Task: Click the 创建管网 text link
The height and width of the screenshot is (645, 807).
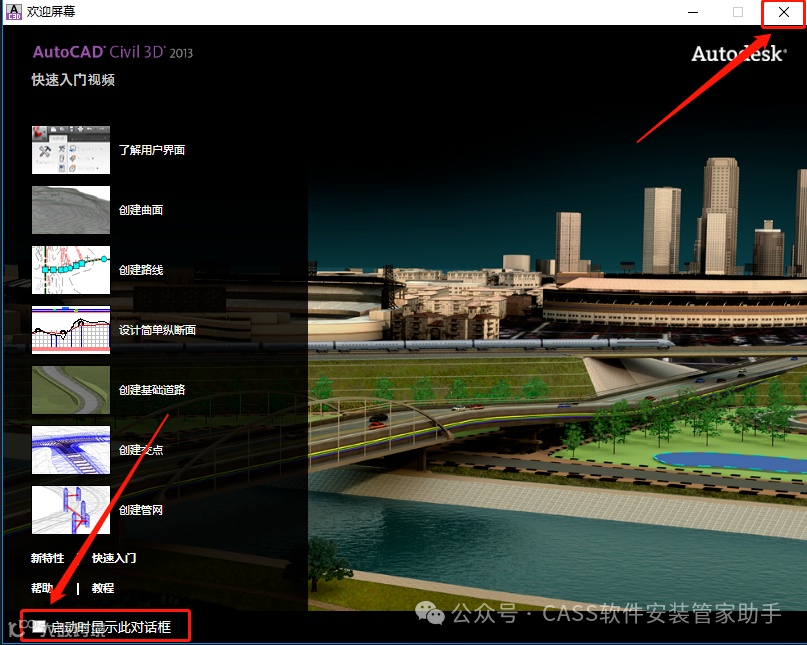Action: [x=141, y=510]
